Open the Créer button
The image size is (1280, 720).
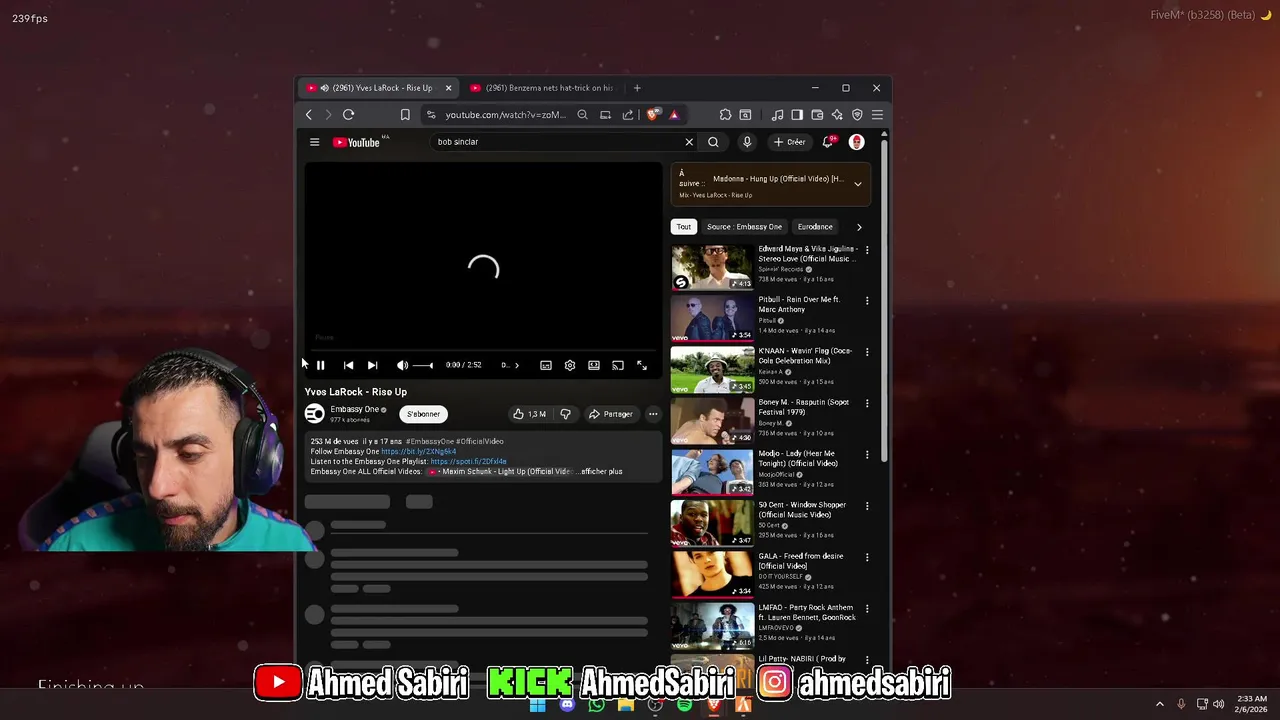point(789,142)
